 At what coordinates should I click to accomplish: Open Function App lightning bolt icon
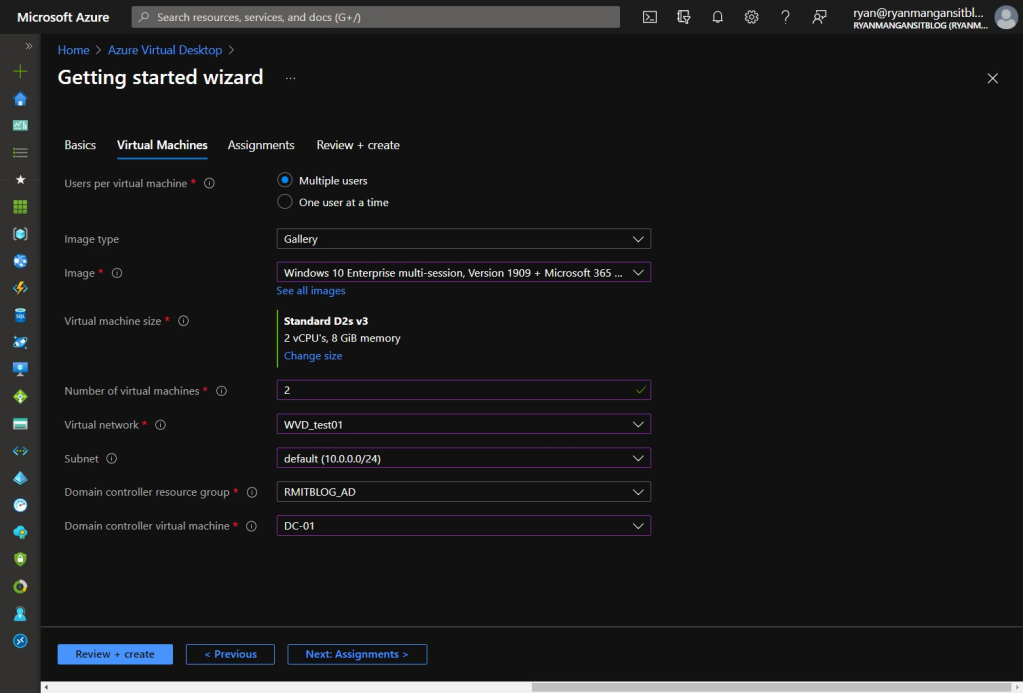[x=20, y=288]
